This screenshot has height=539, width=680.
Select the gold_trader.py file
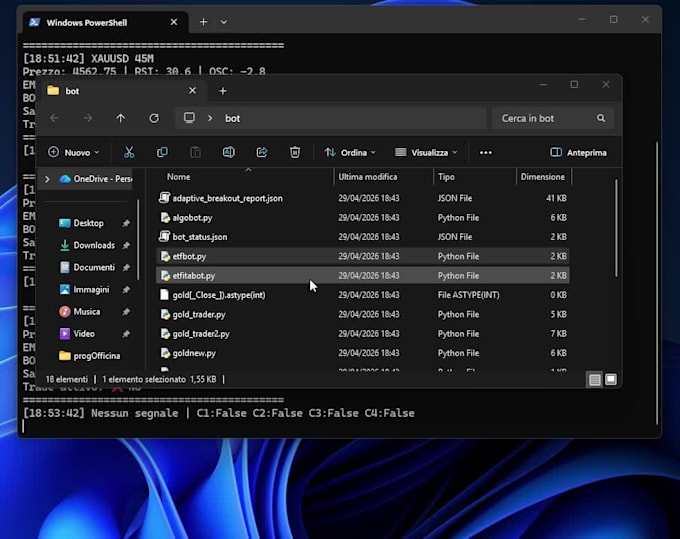click(x=363, y=314)
